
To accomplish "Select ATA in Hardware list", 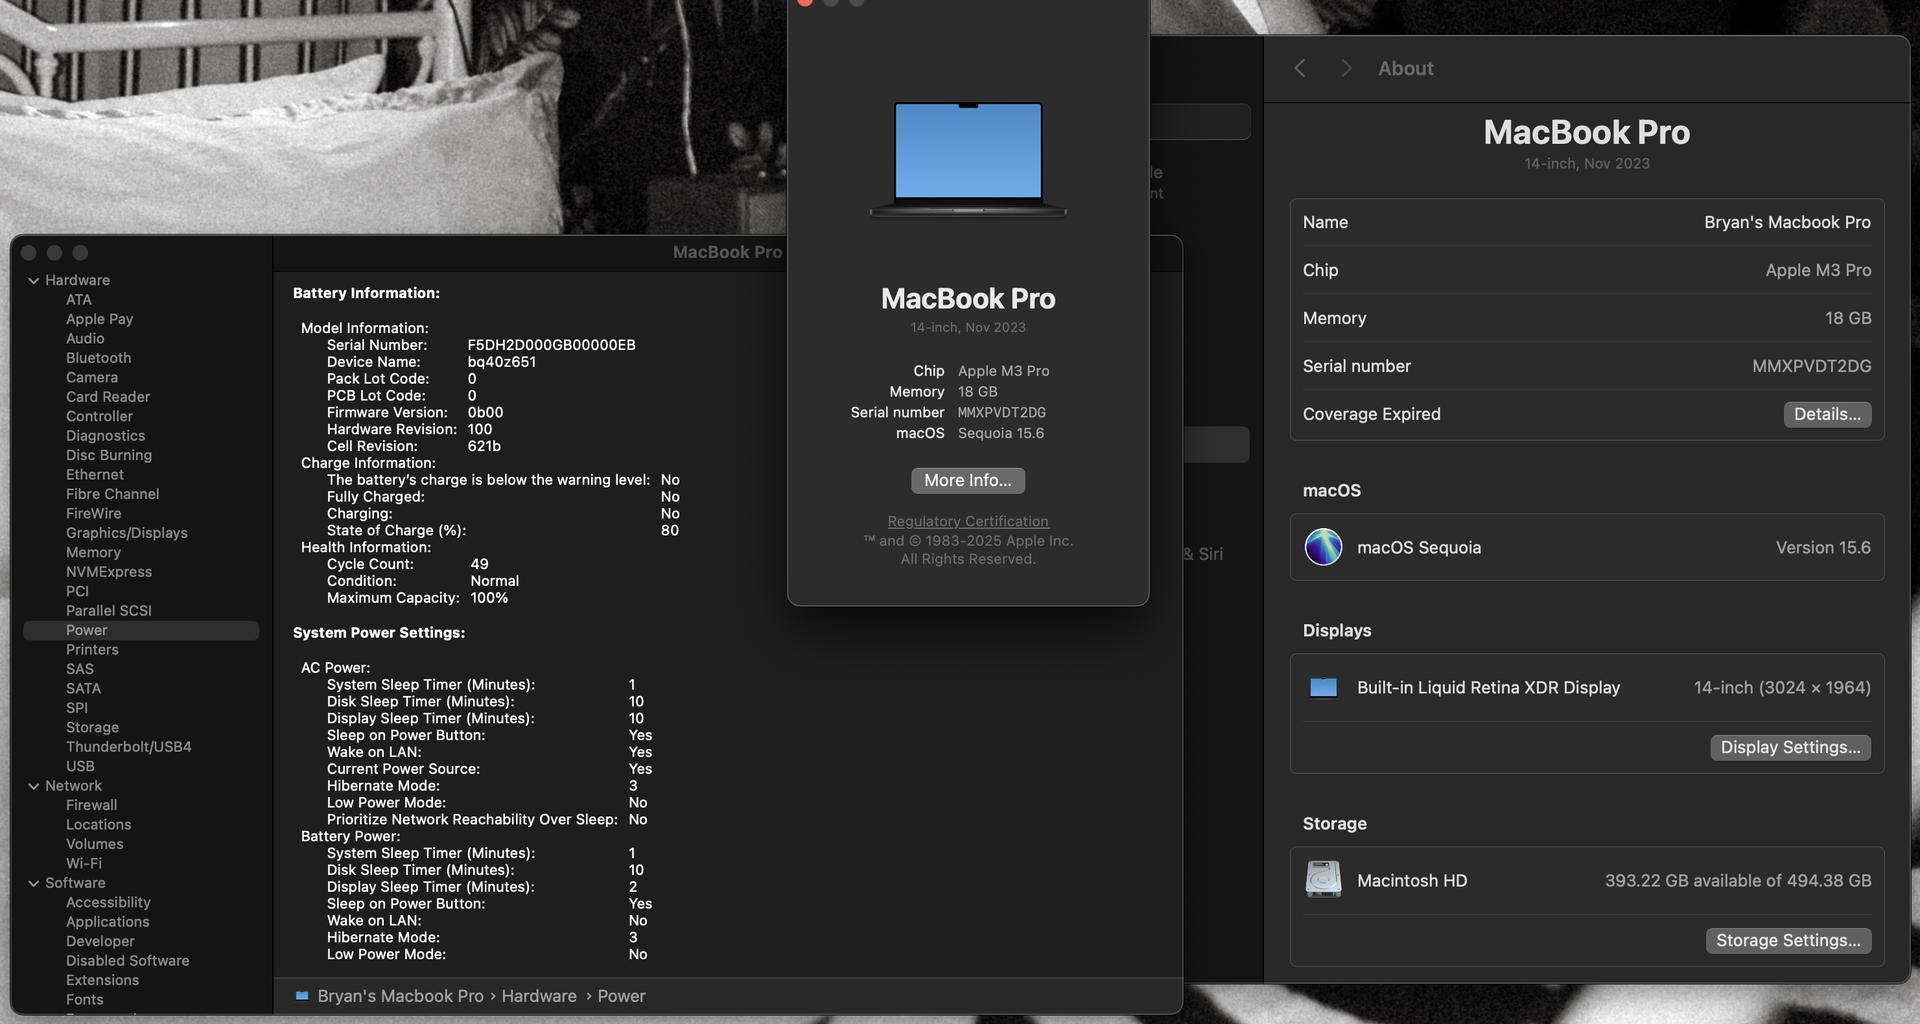I will (x=79, y=300).
